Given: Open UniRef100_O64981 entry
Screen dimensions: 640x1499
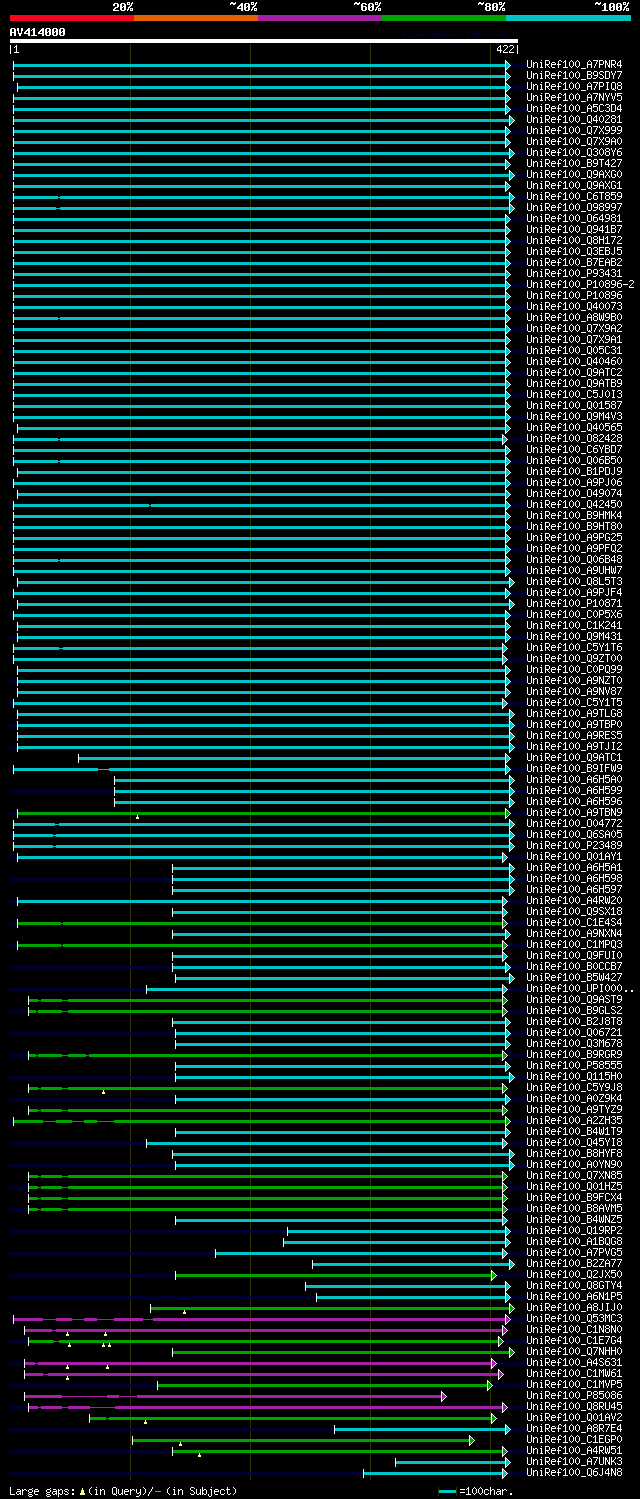Looking at the screenshot, I should [574, 218].
